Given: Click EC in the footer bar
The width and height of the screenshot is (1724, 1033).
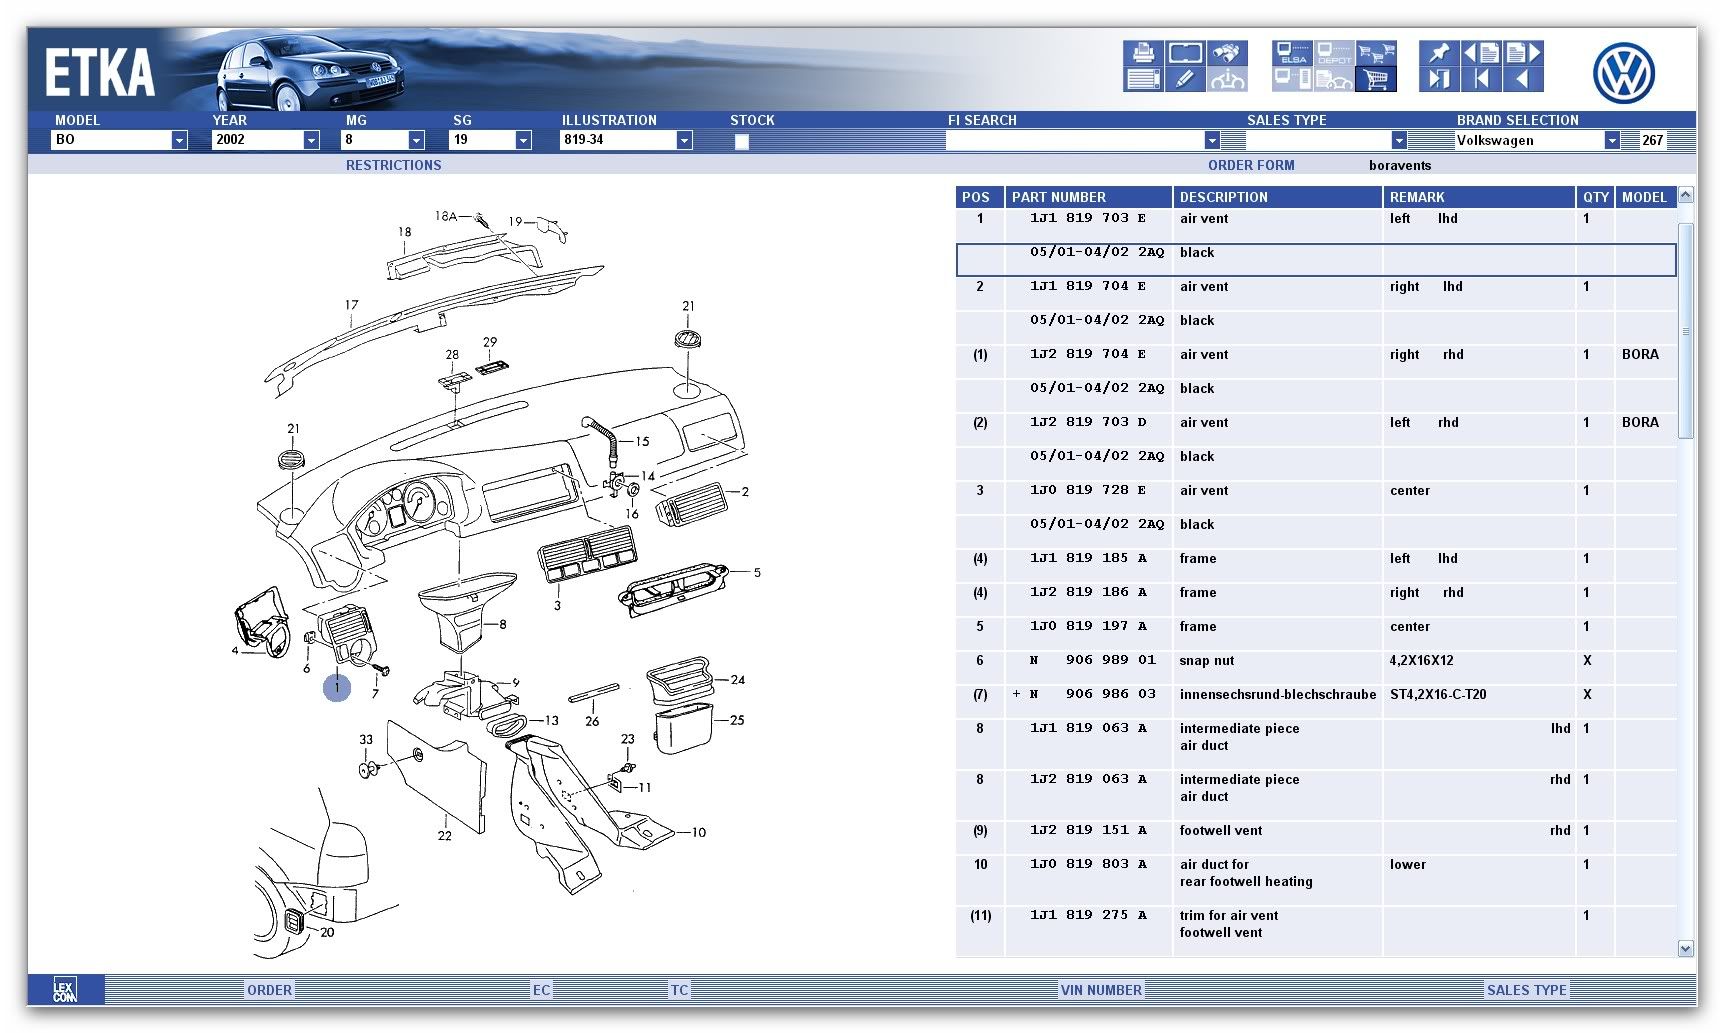Looking at the screenshot, I should click(541, 990).
